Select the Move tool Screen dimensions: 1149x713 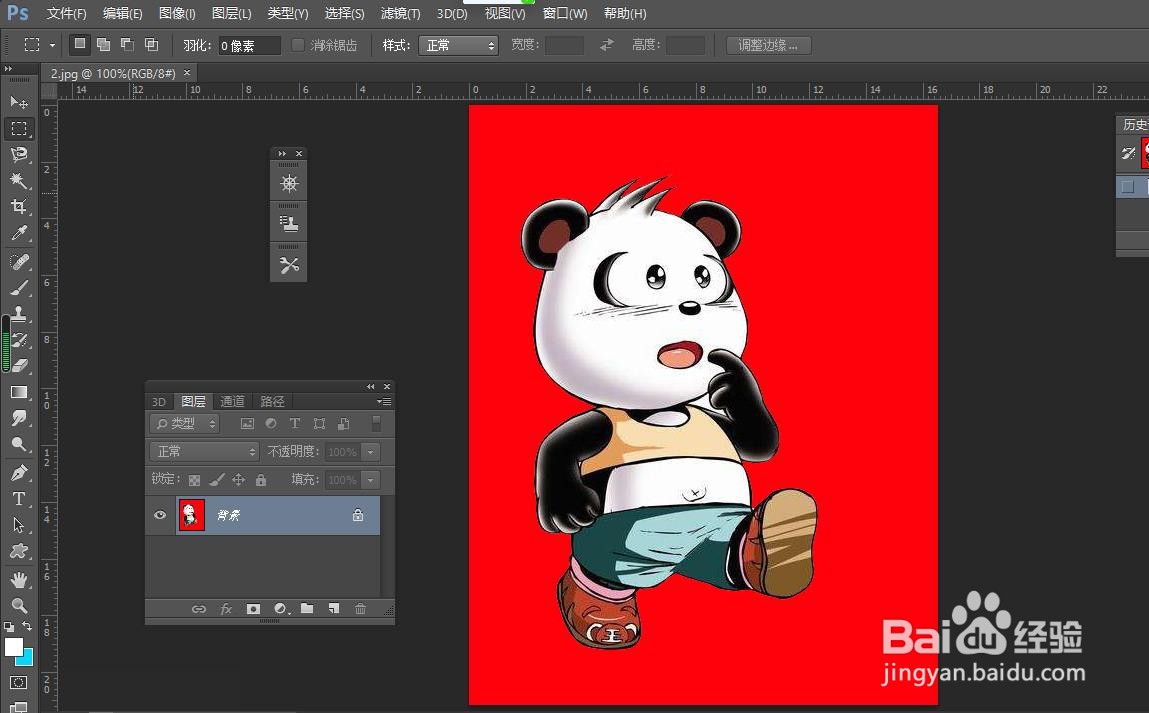pos(19,101)
